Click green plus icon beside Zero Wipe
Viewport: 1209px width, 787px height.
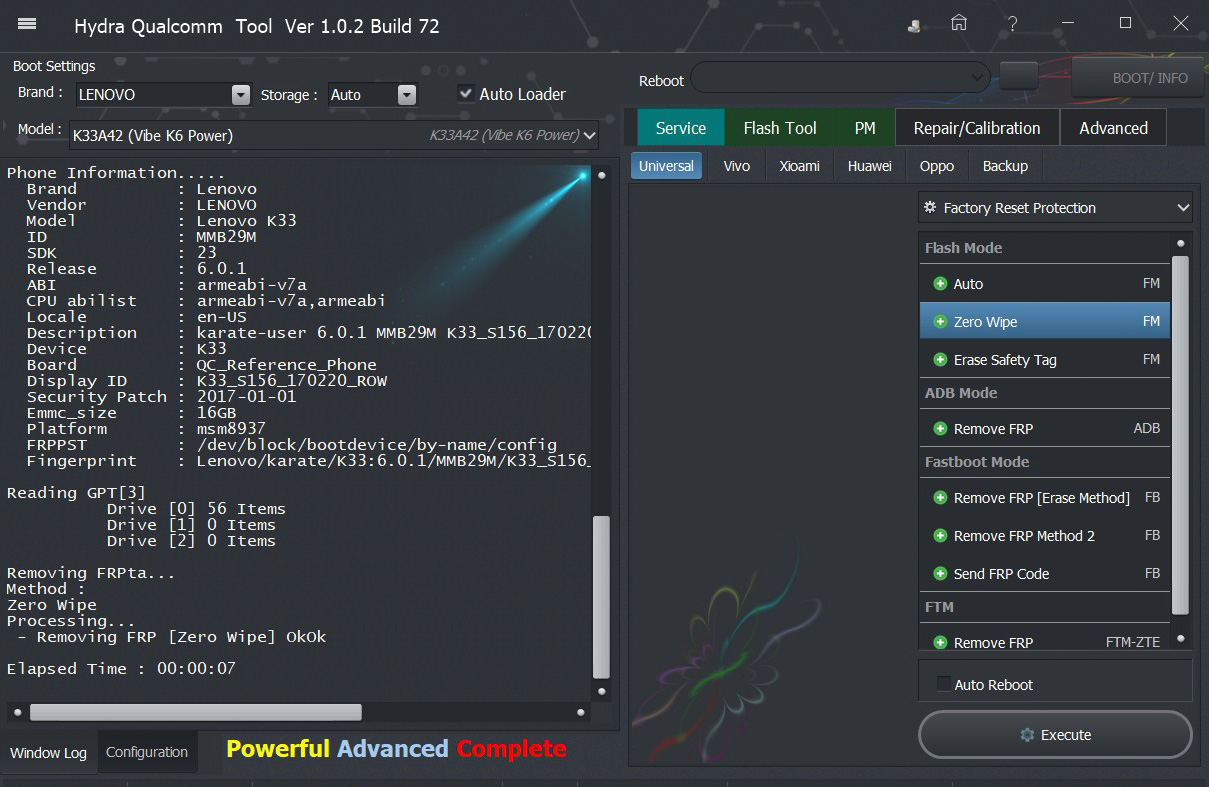coord(940,322)
